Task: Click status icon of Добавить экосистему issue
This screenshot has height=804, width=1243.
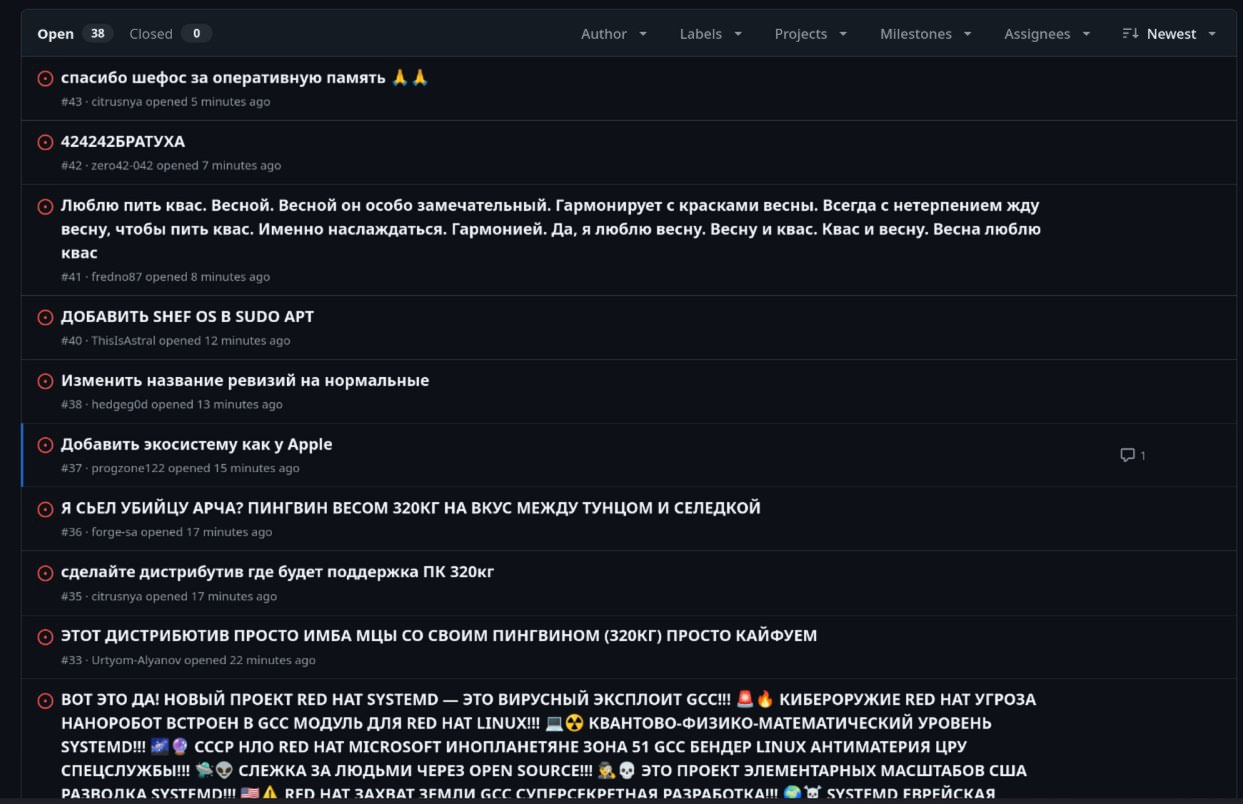Action: [x=45, y=445]
